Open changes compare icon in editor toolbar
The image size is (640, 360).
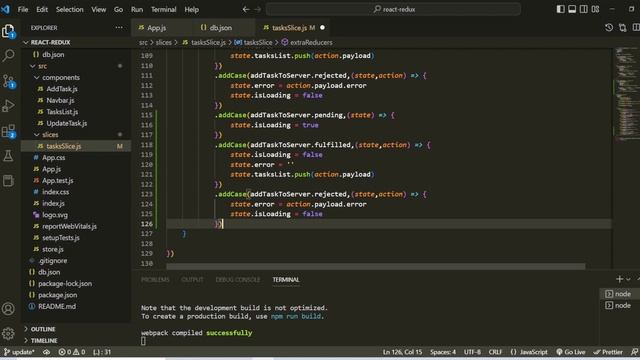tap(622, 27)
